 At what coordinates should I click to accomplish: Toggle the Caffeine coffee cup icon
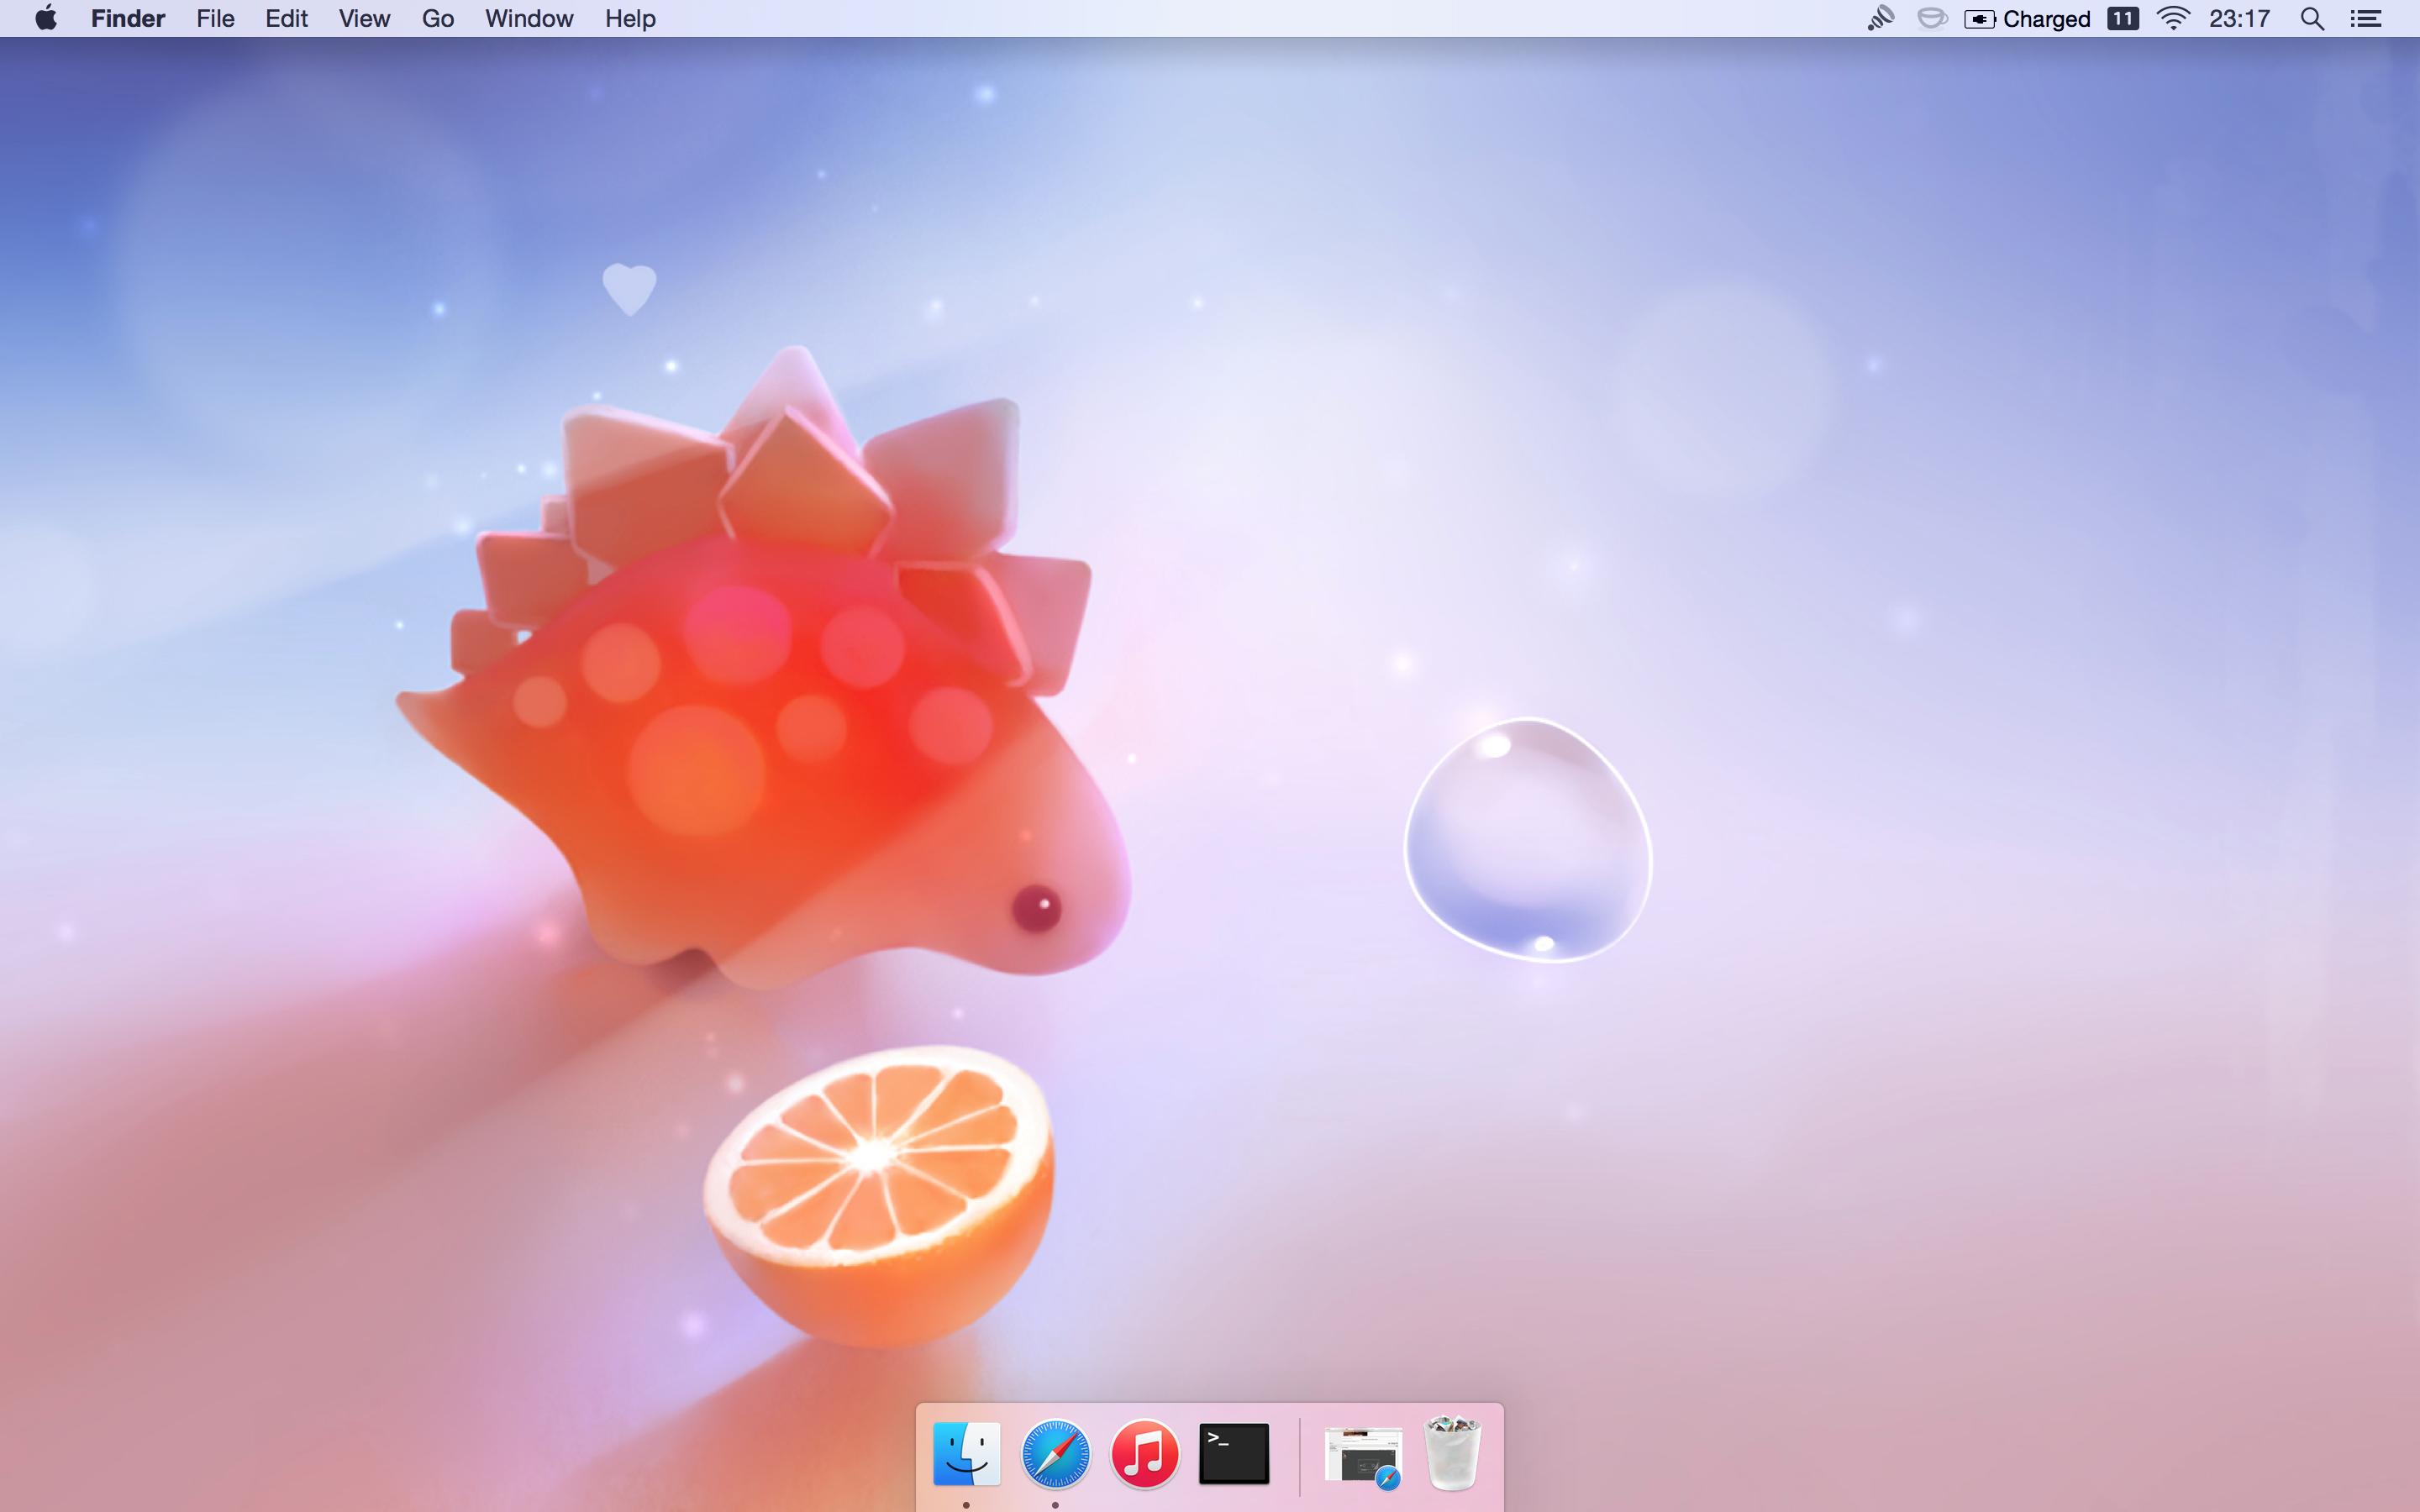(x=1932, y=19)
